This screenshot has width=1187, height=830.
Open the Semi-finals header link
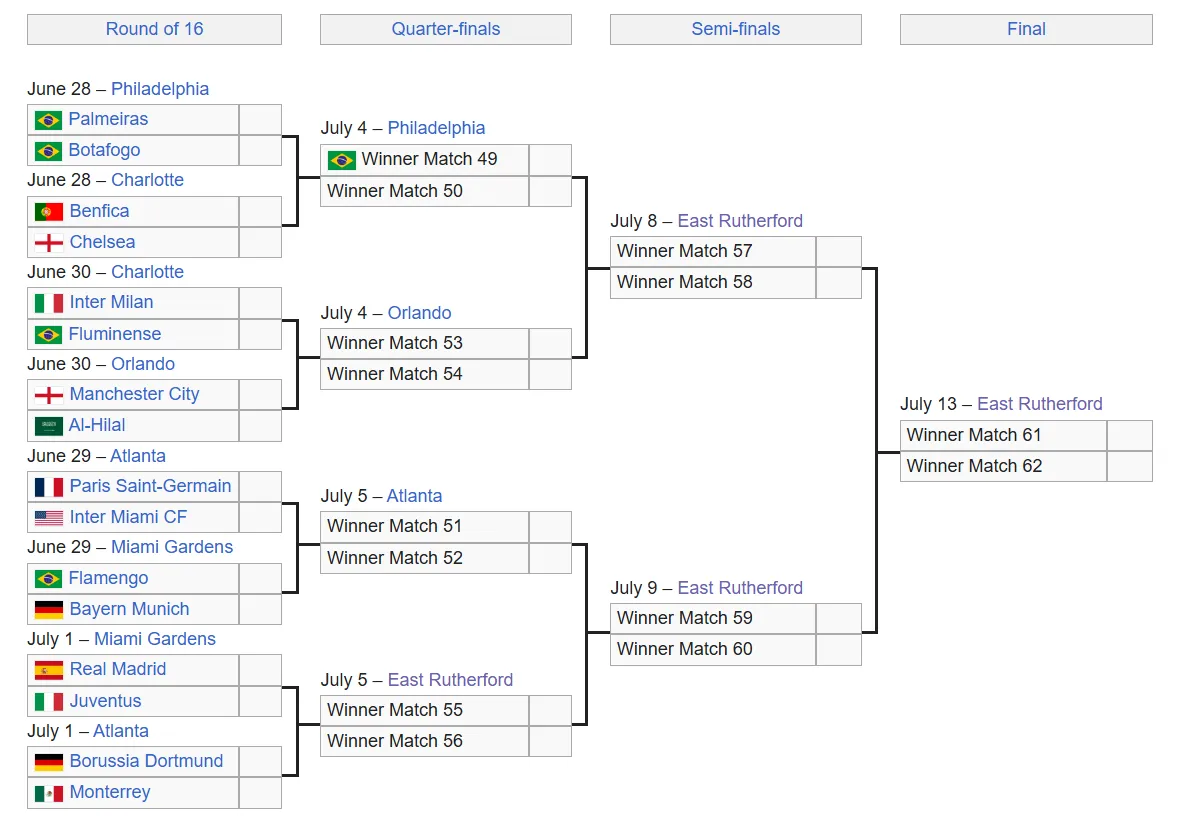coord(736,29)
